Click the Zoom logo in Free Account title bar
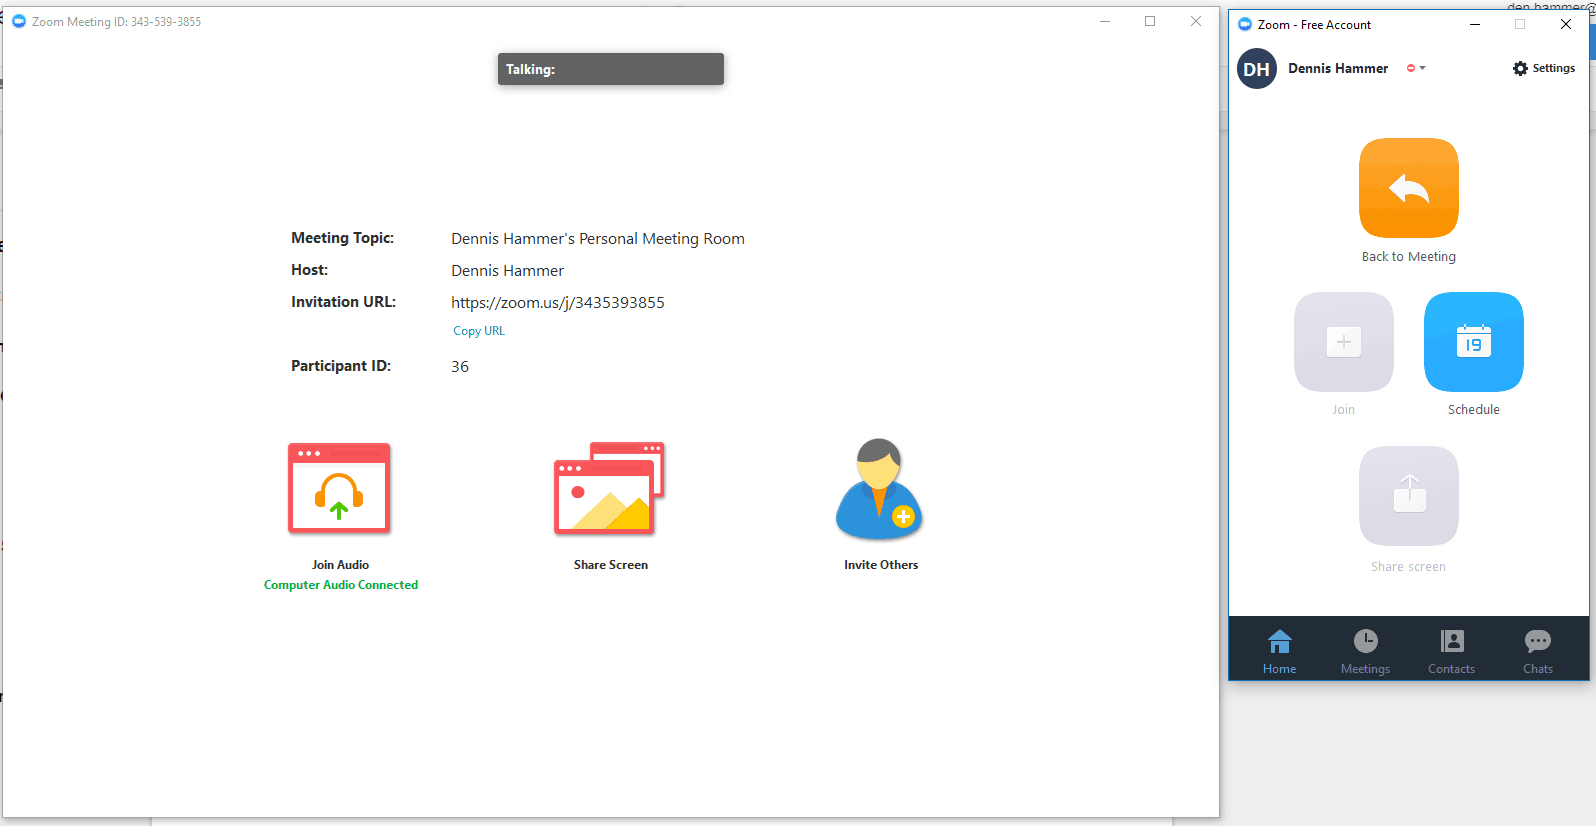 [1245, 24]
